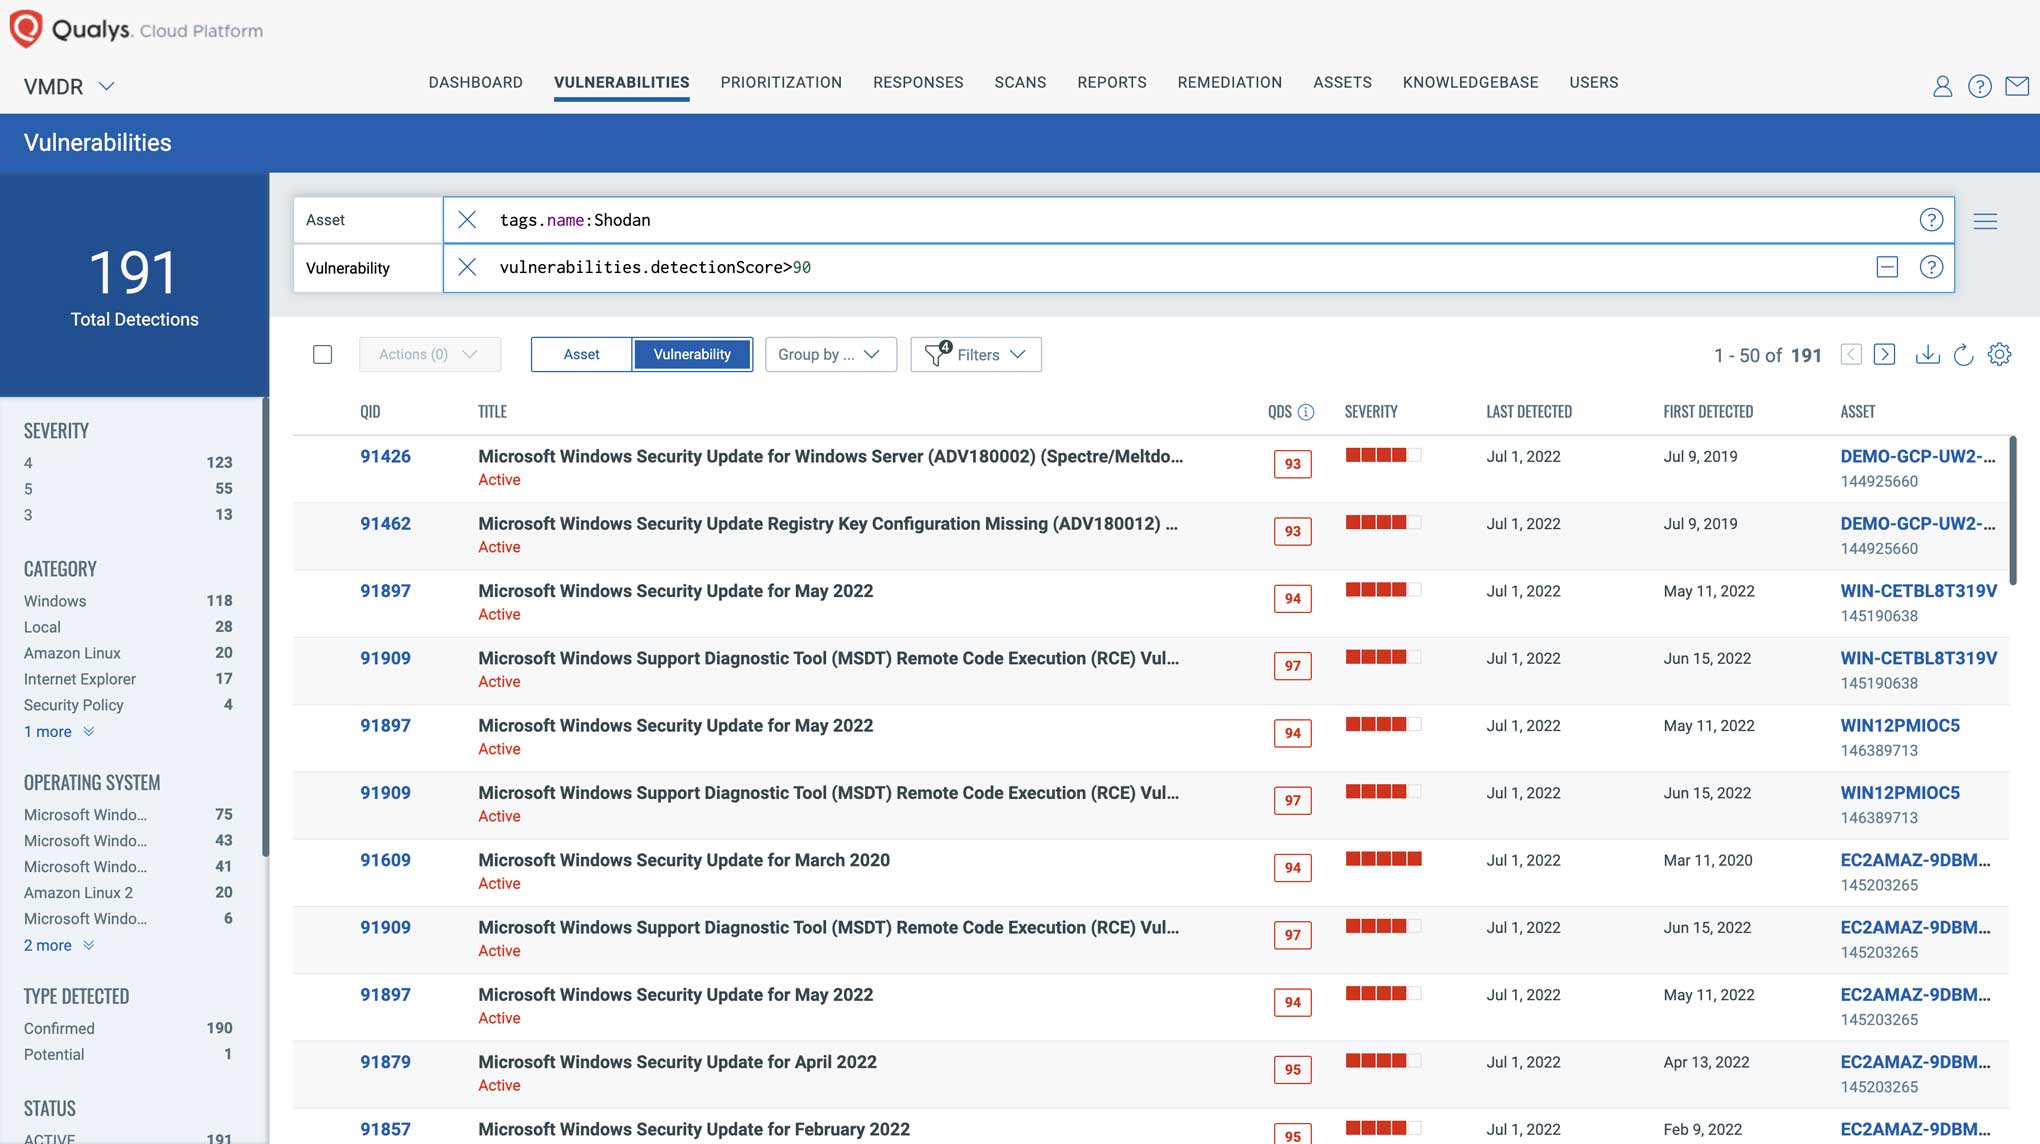
Task: Expand '2 more' under Operating System
Action: [x=58, y=946]
